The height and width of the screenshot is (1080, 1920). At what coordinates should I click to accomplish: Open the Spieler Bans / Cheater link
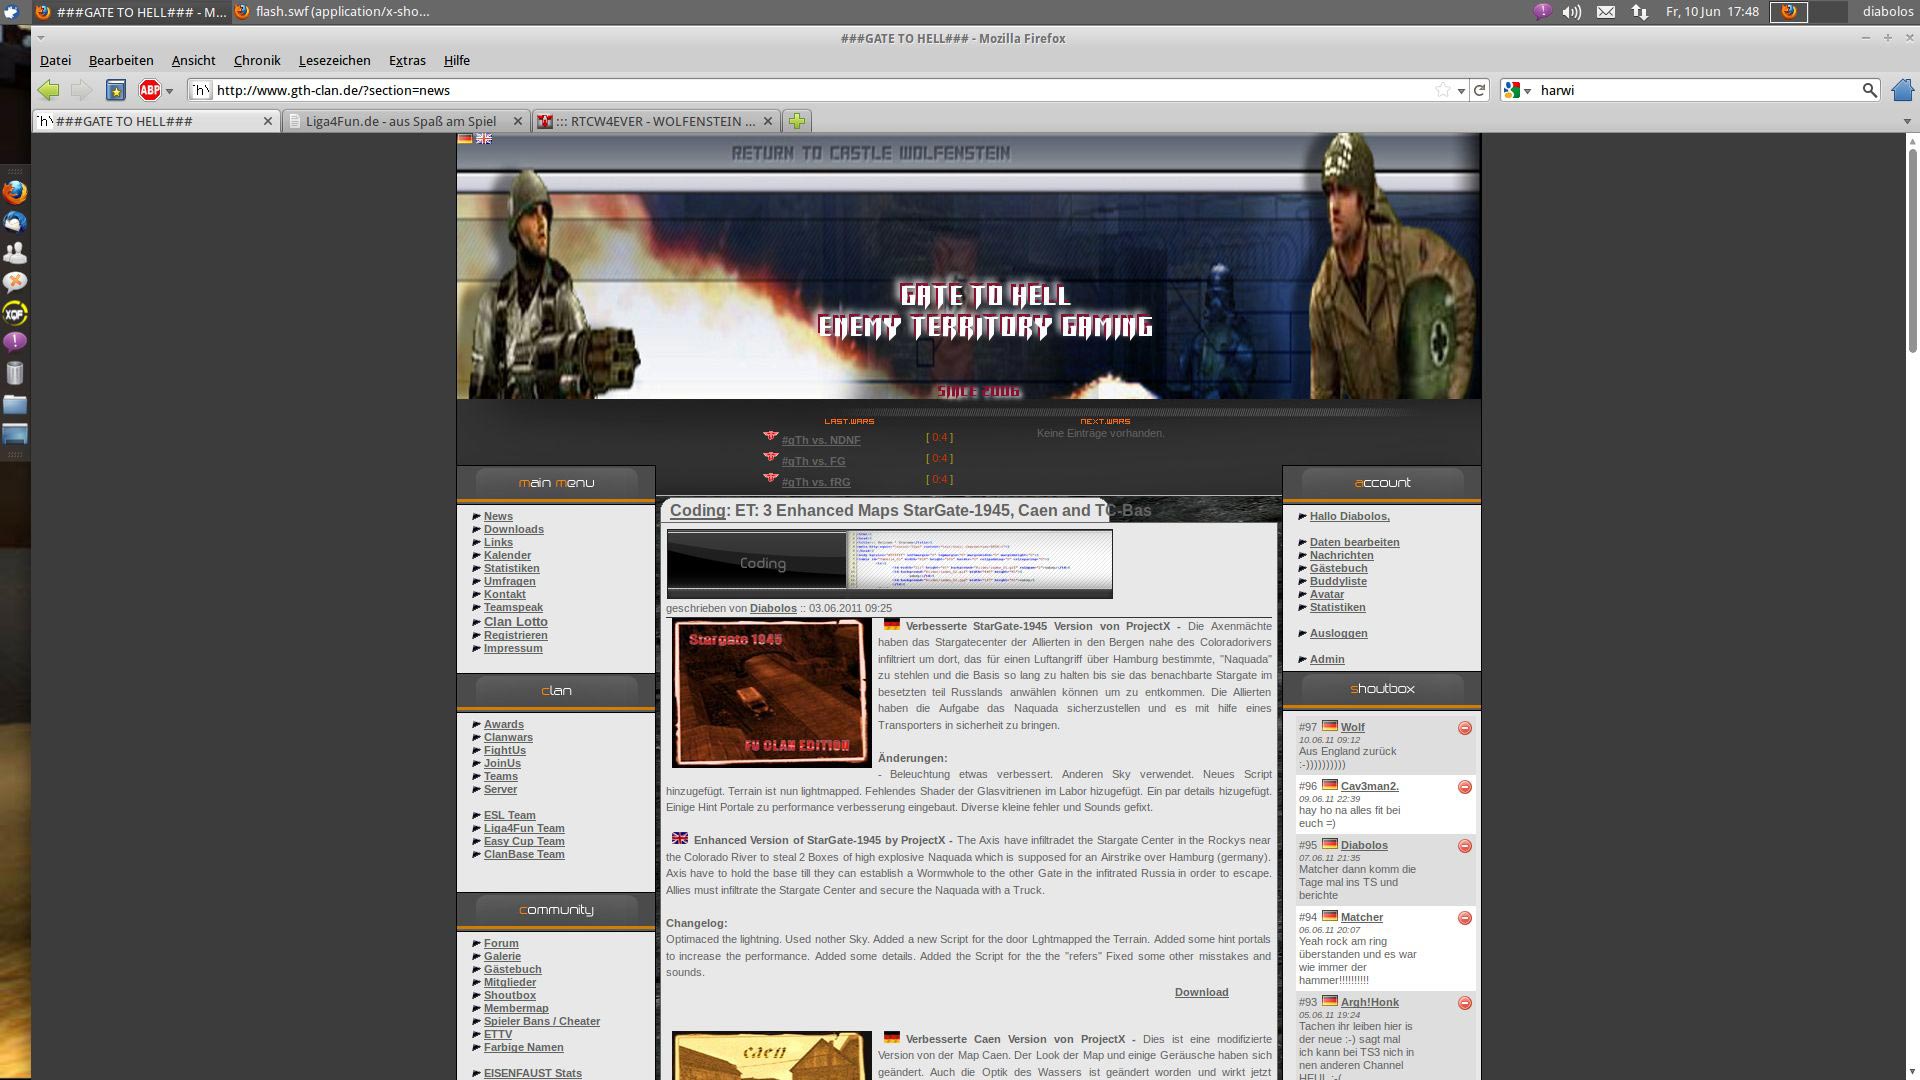[x=542, y=1021]
